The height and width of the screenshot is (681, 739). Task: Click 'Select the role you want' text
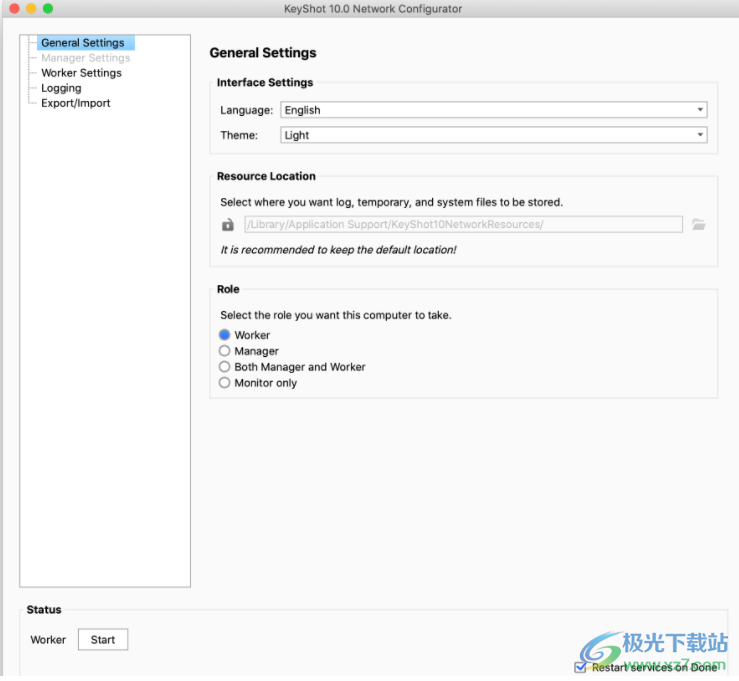336,315
